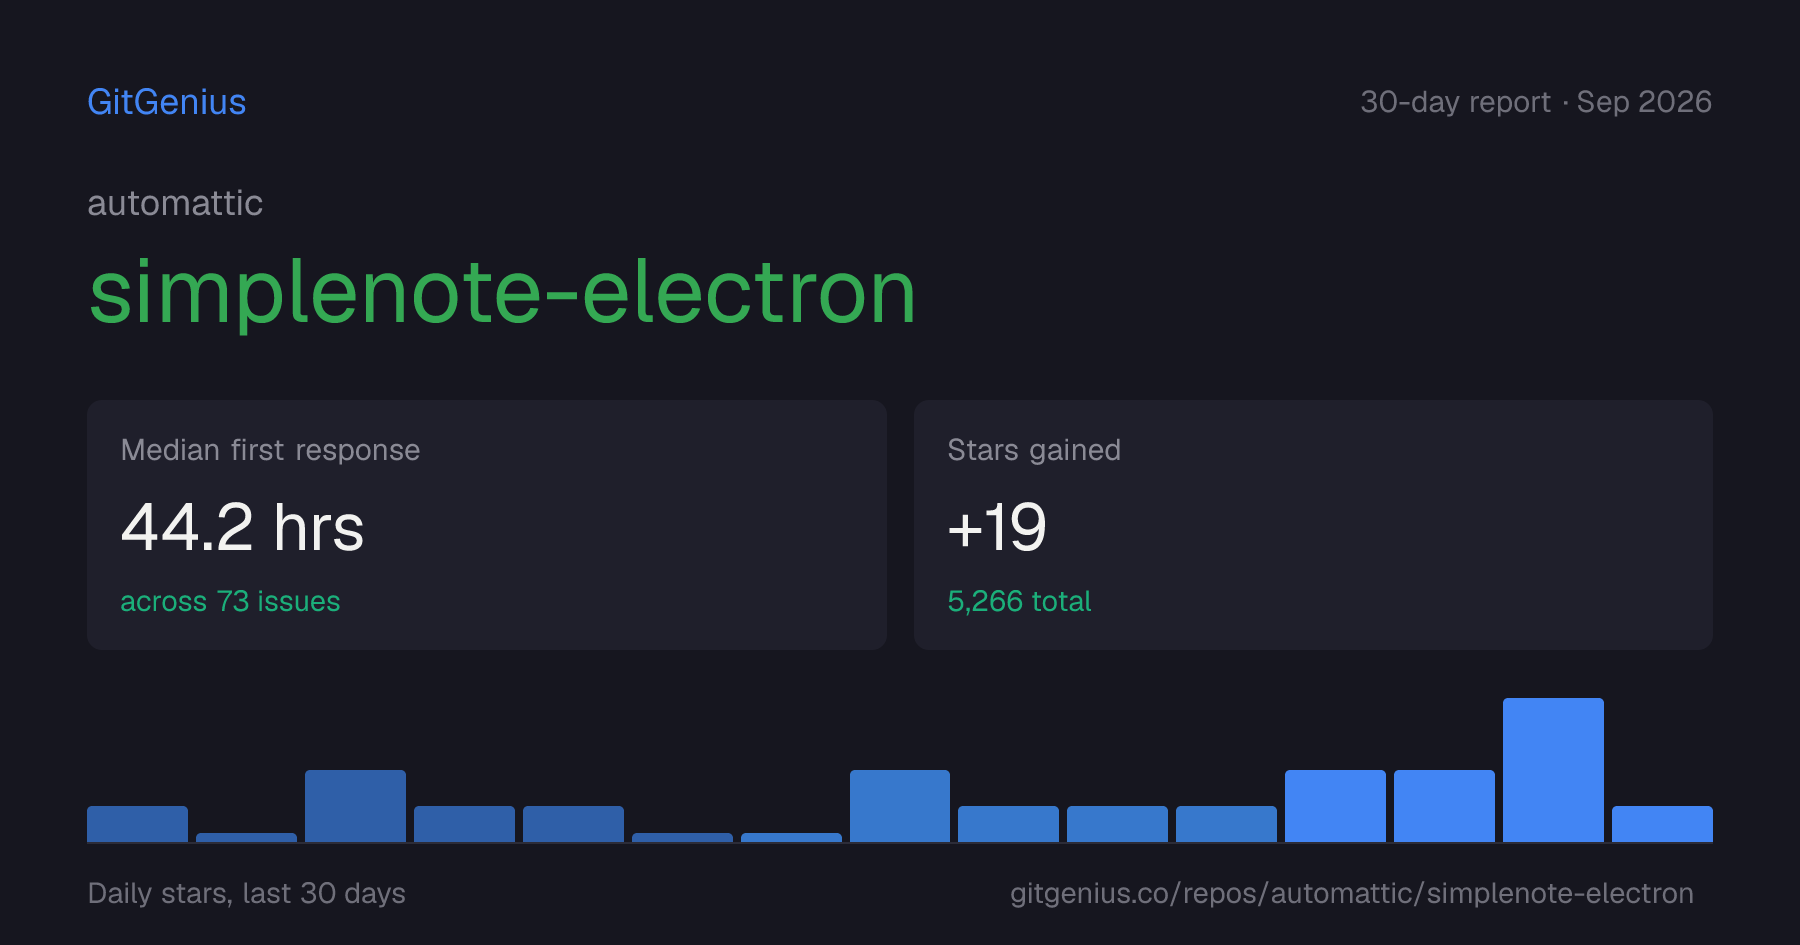Viewport: 1800px width, 945px height.
Task: Select the Stars gained card
Action: [1313, 525]
